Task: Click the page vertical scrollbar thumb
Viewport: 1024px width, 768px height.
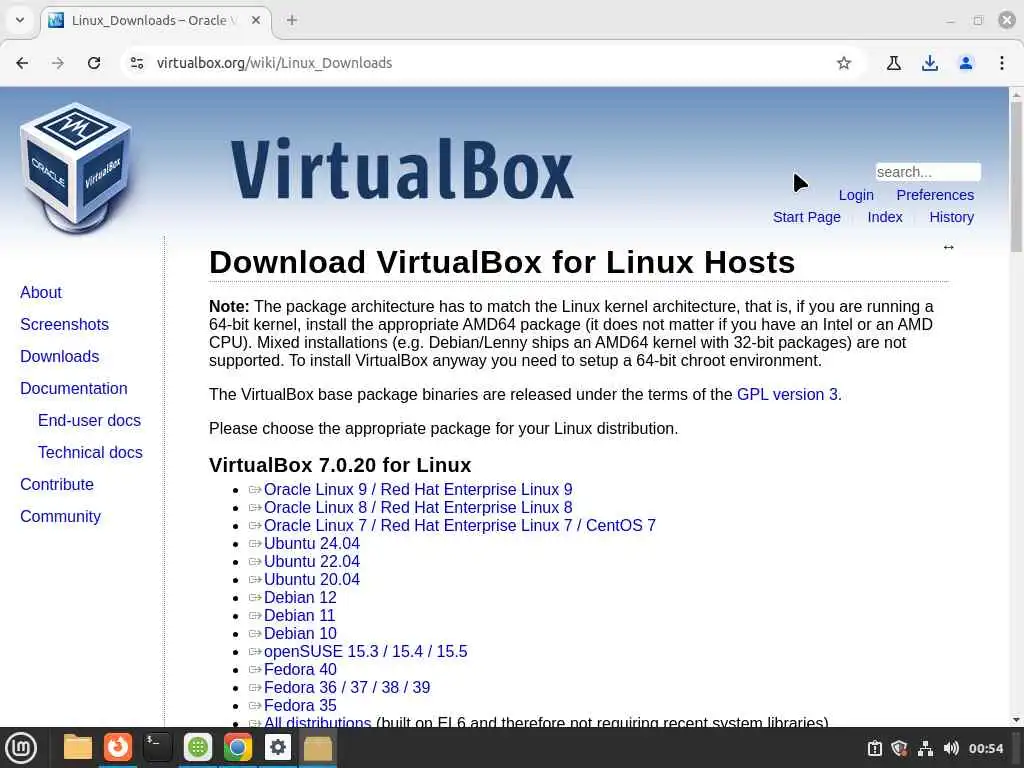Action: (x=1016, y=176)
